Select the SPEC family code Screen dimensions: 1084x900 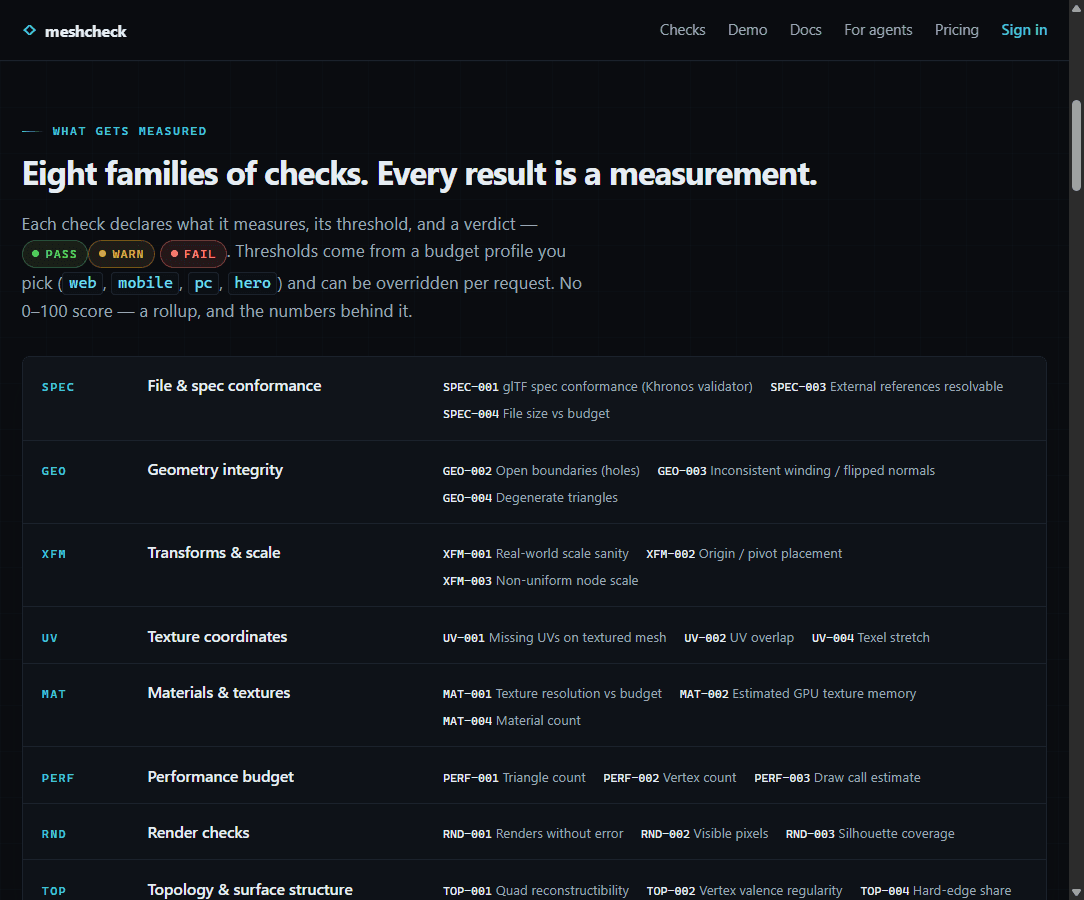click(x=58, y=387)
